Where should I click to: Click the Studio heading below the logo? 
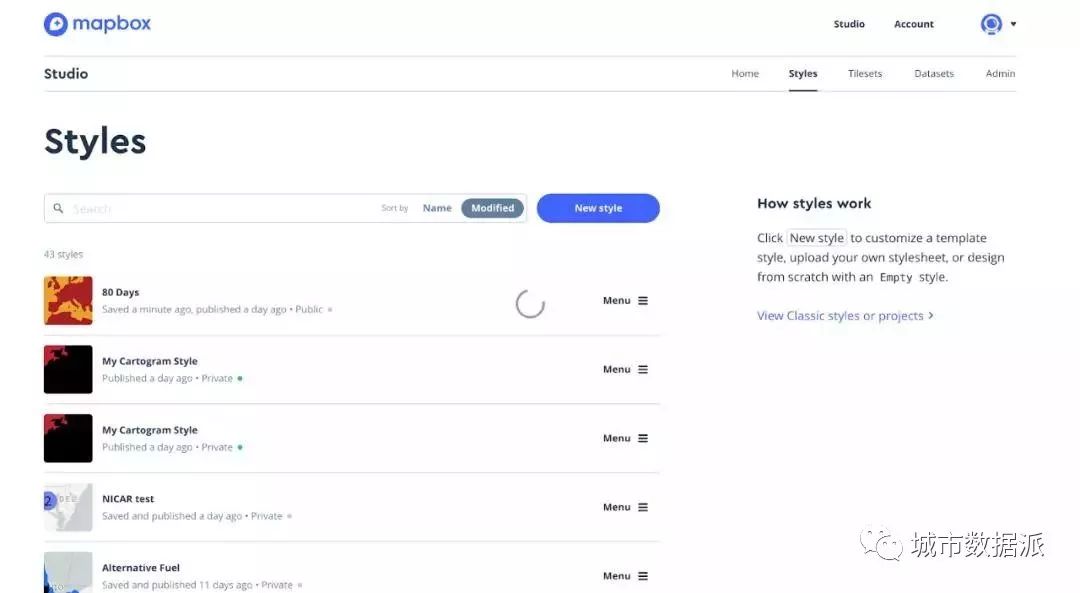click(66, 74)
